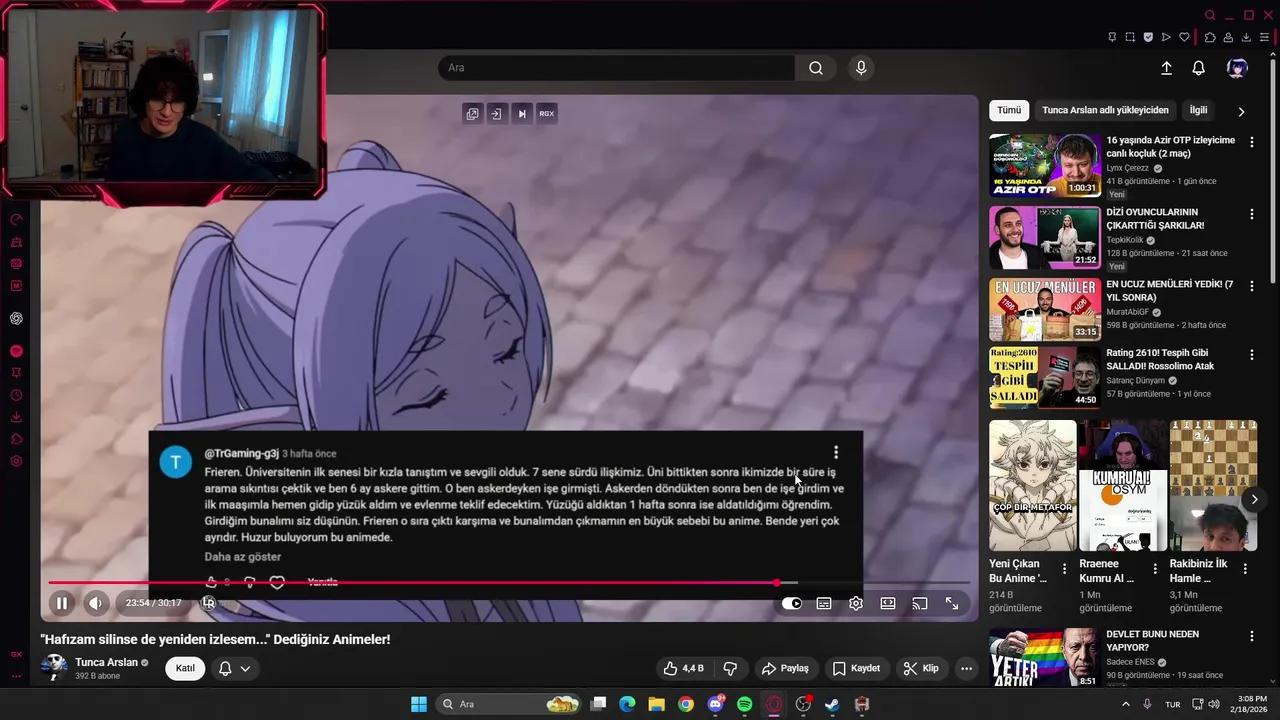The width and height of the screenshot is (1280, 720).
Task: Open video player settings gear
Action: (x=856, y=603)
